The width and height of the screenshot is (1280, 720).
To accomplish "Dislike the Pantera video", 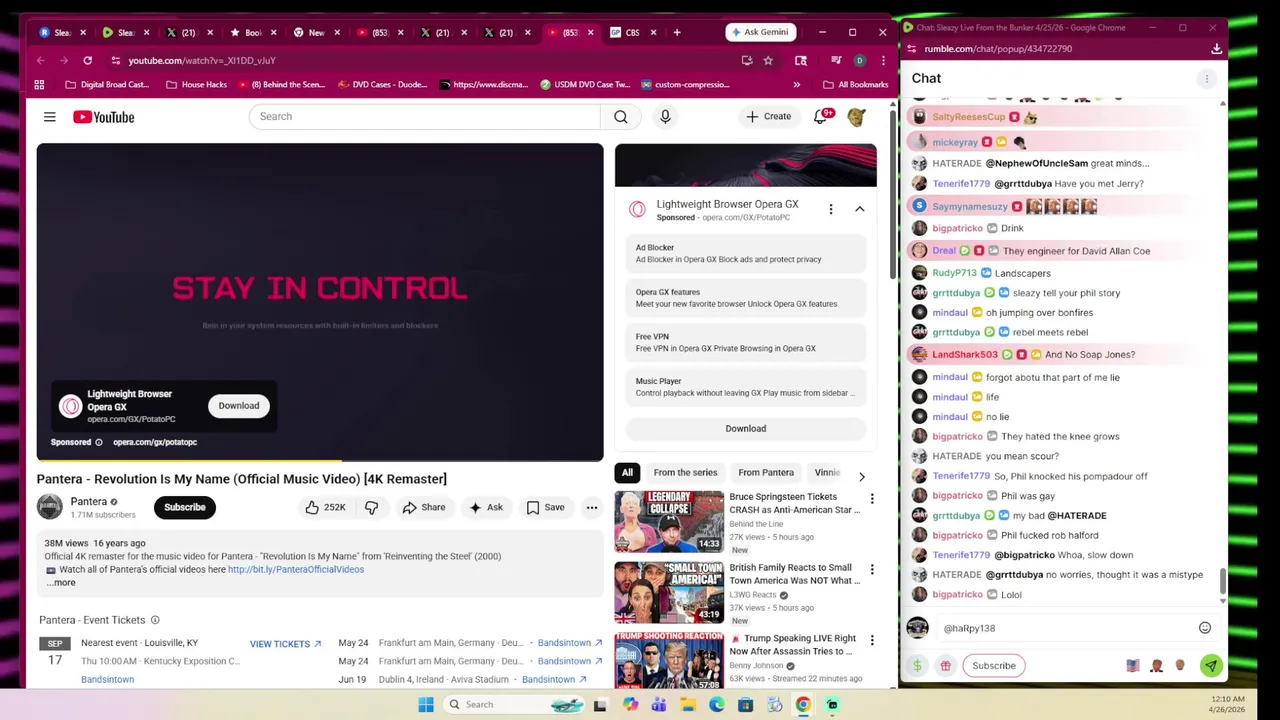I will tap(371, 507).
